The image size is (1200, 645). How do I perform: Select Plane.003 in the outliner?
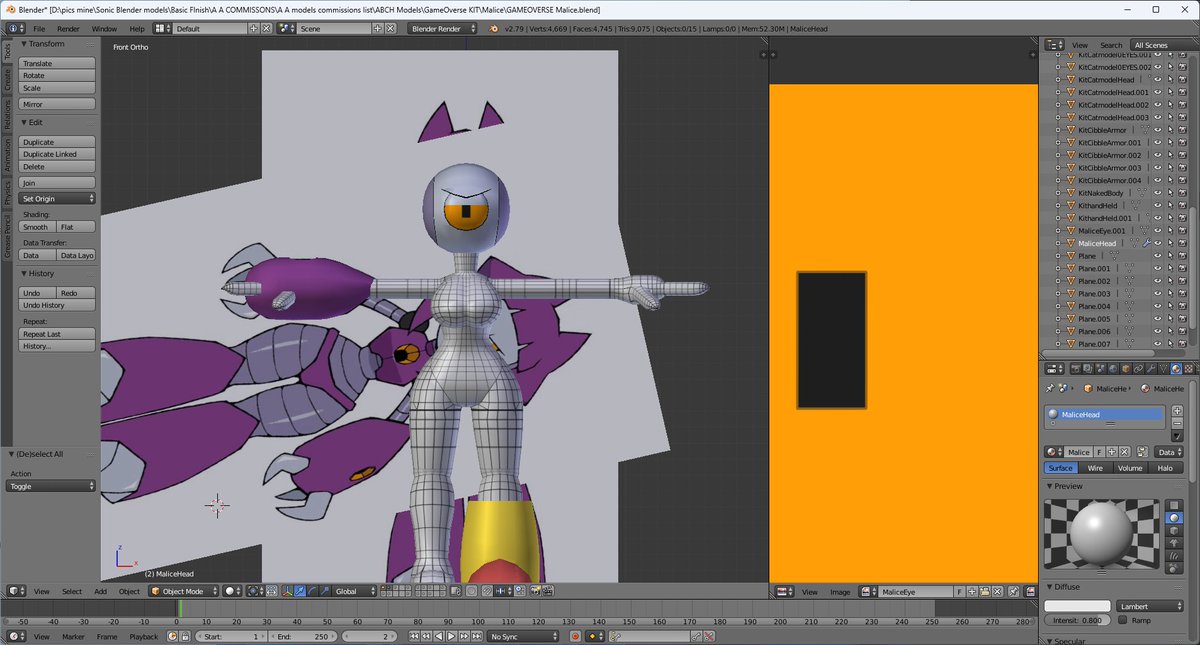pos(1094,293)
